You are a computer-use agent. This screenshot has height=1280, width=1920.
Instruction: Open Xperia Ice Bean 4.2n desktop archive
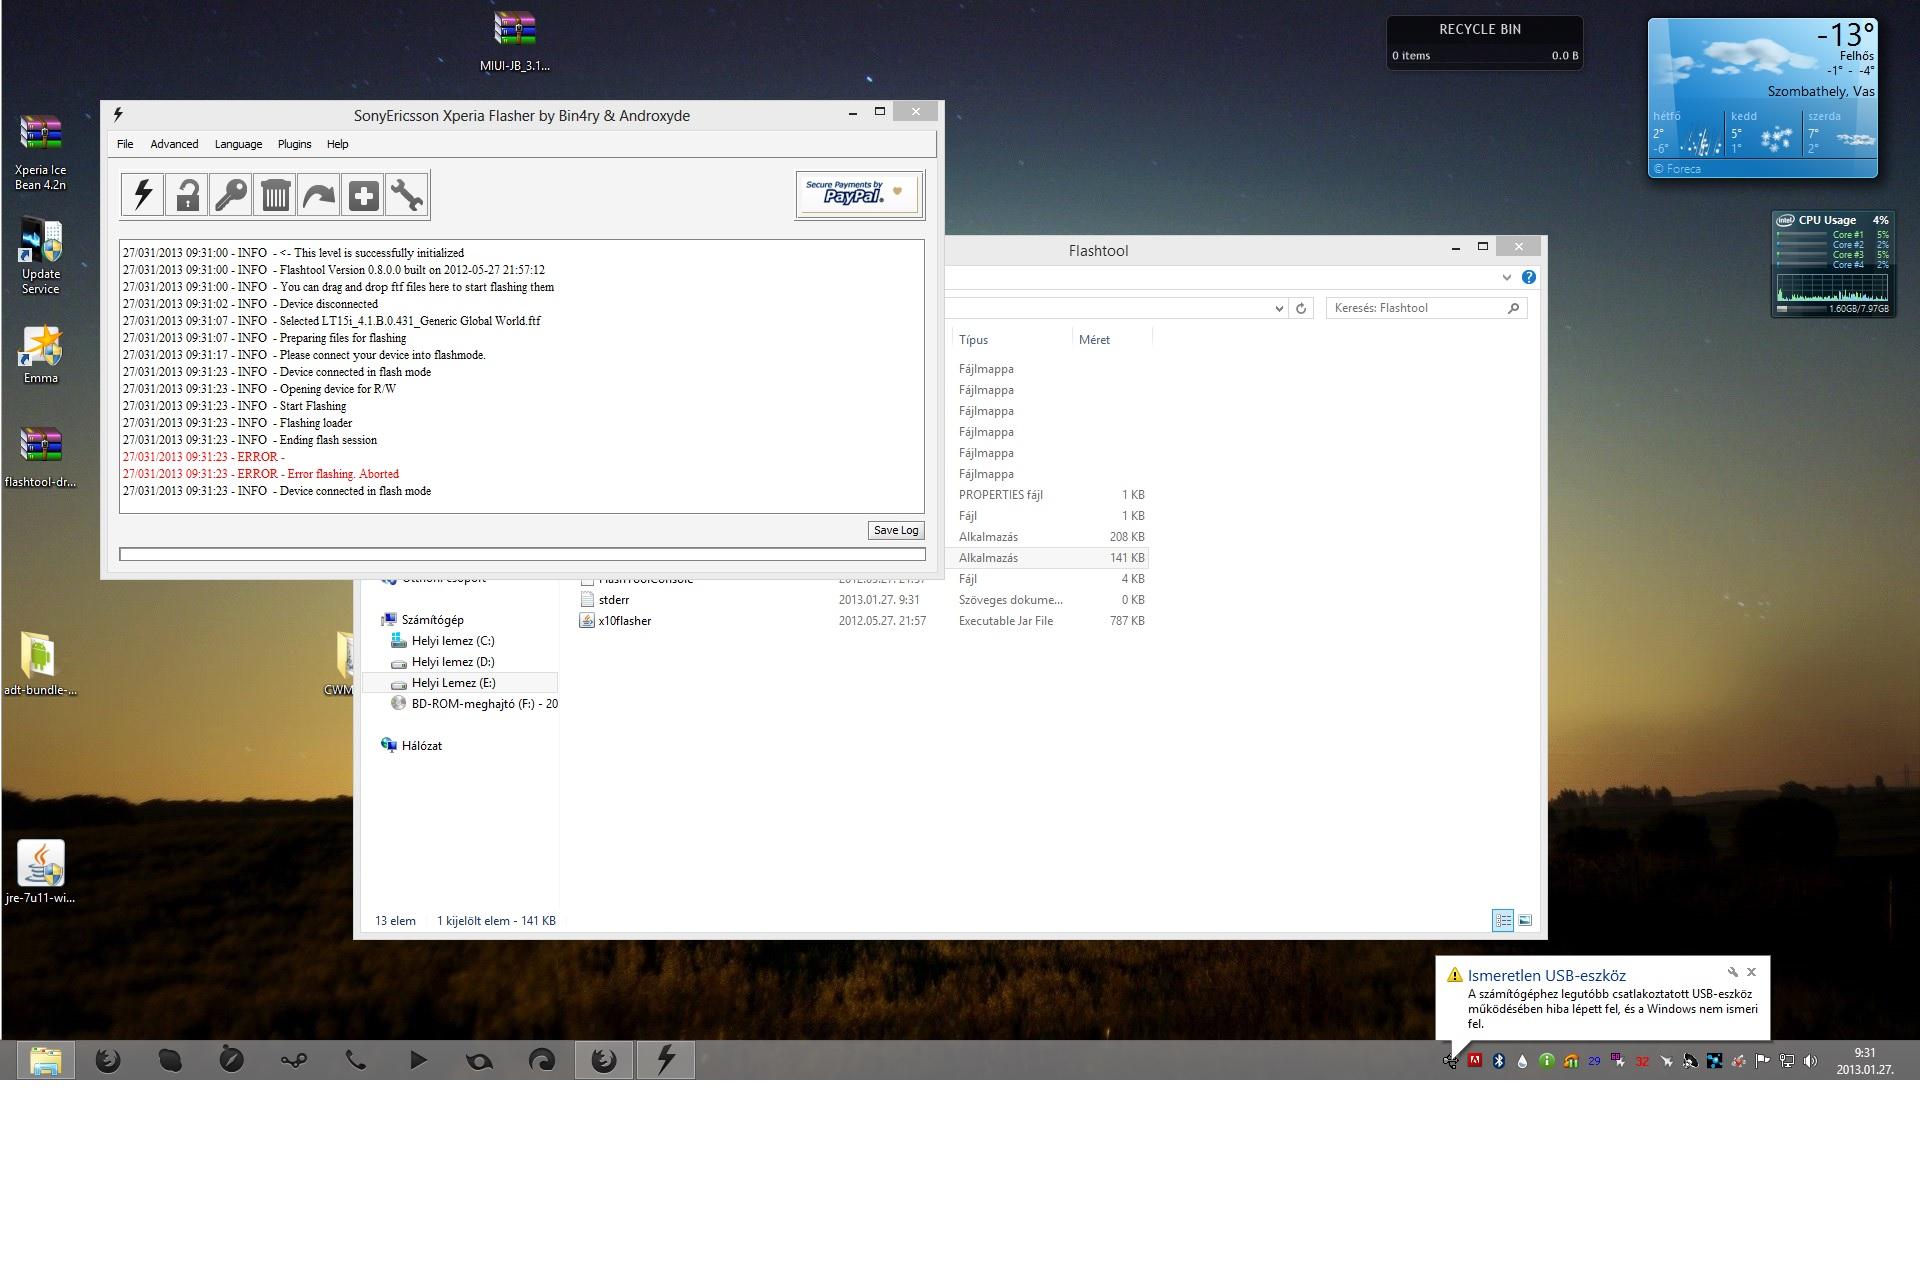pos(41,152)
